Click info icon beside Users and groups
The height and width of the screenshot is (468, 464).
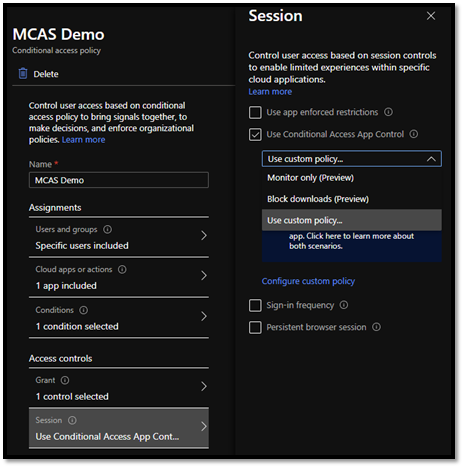tap(107, 229)
